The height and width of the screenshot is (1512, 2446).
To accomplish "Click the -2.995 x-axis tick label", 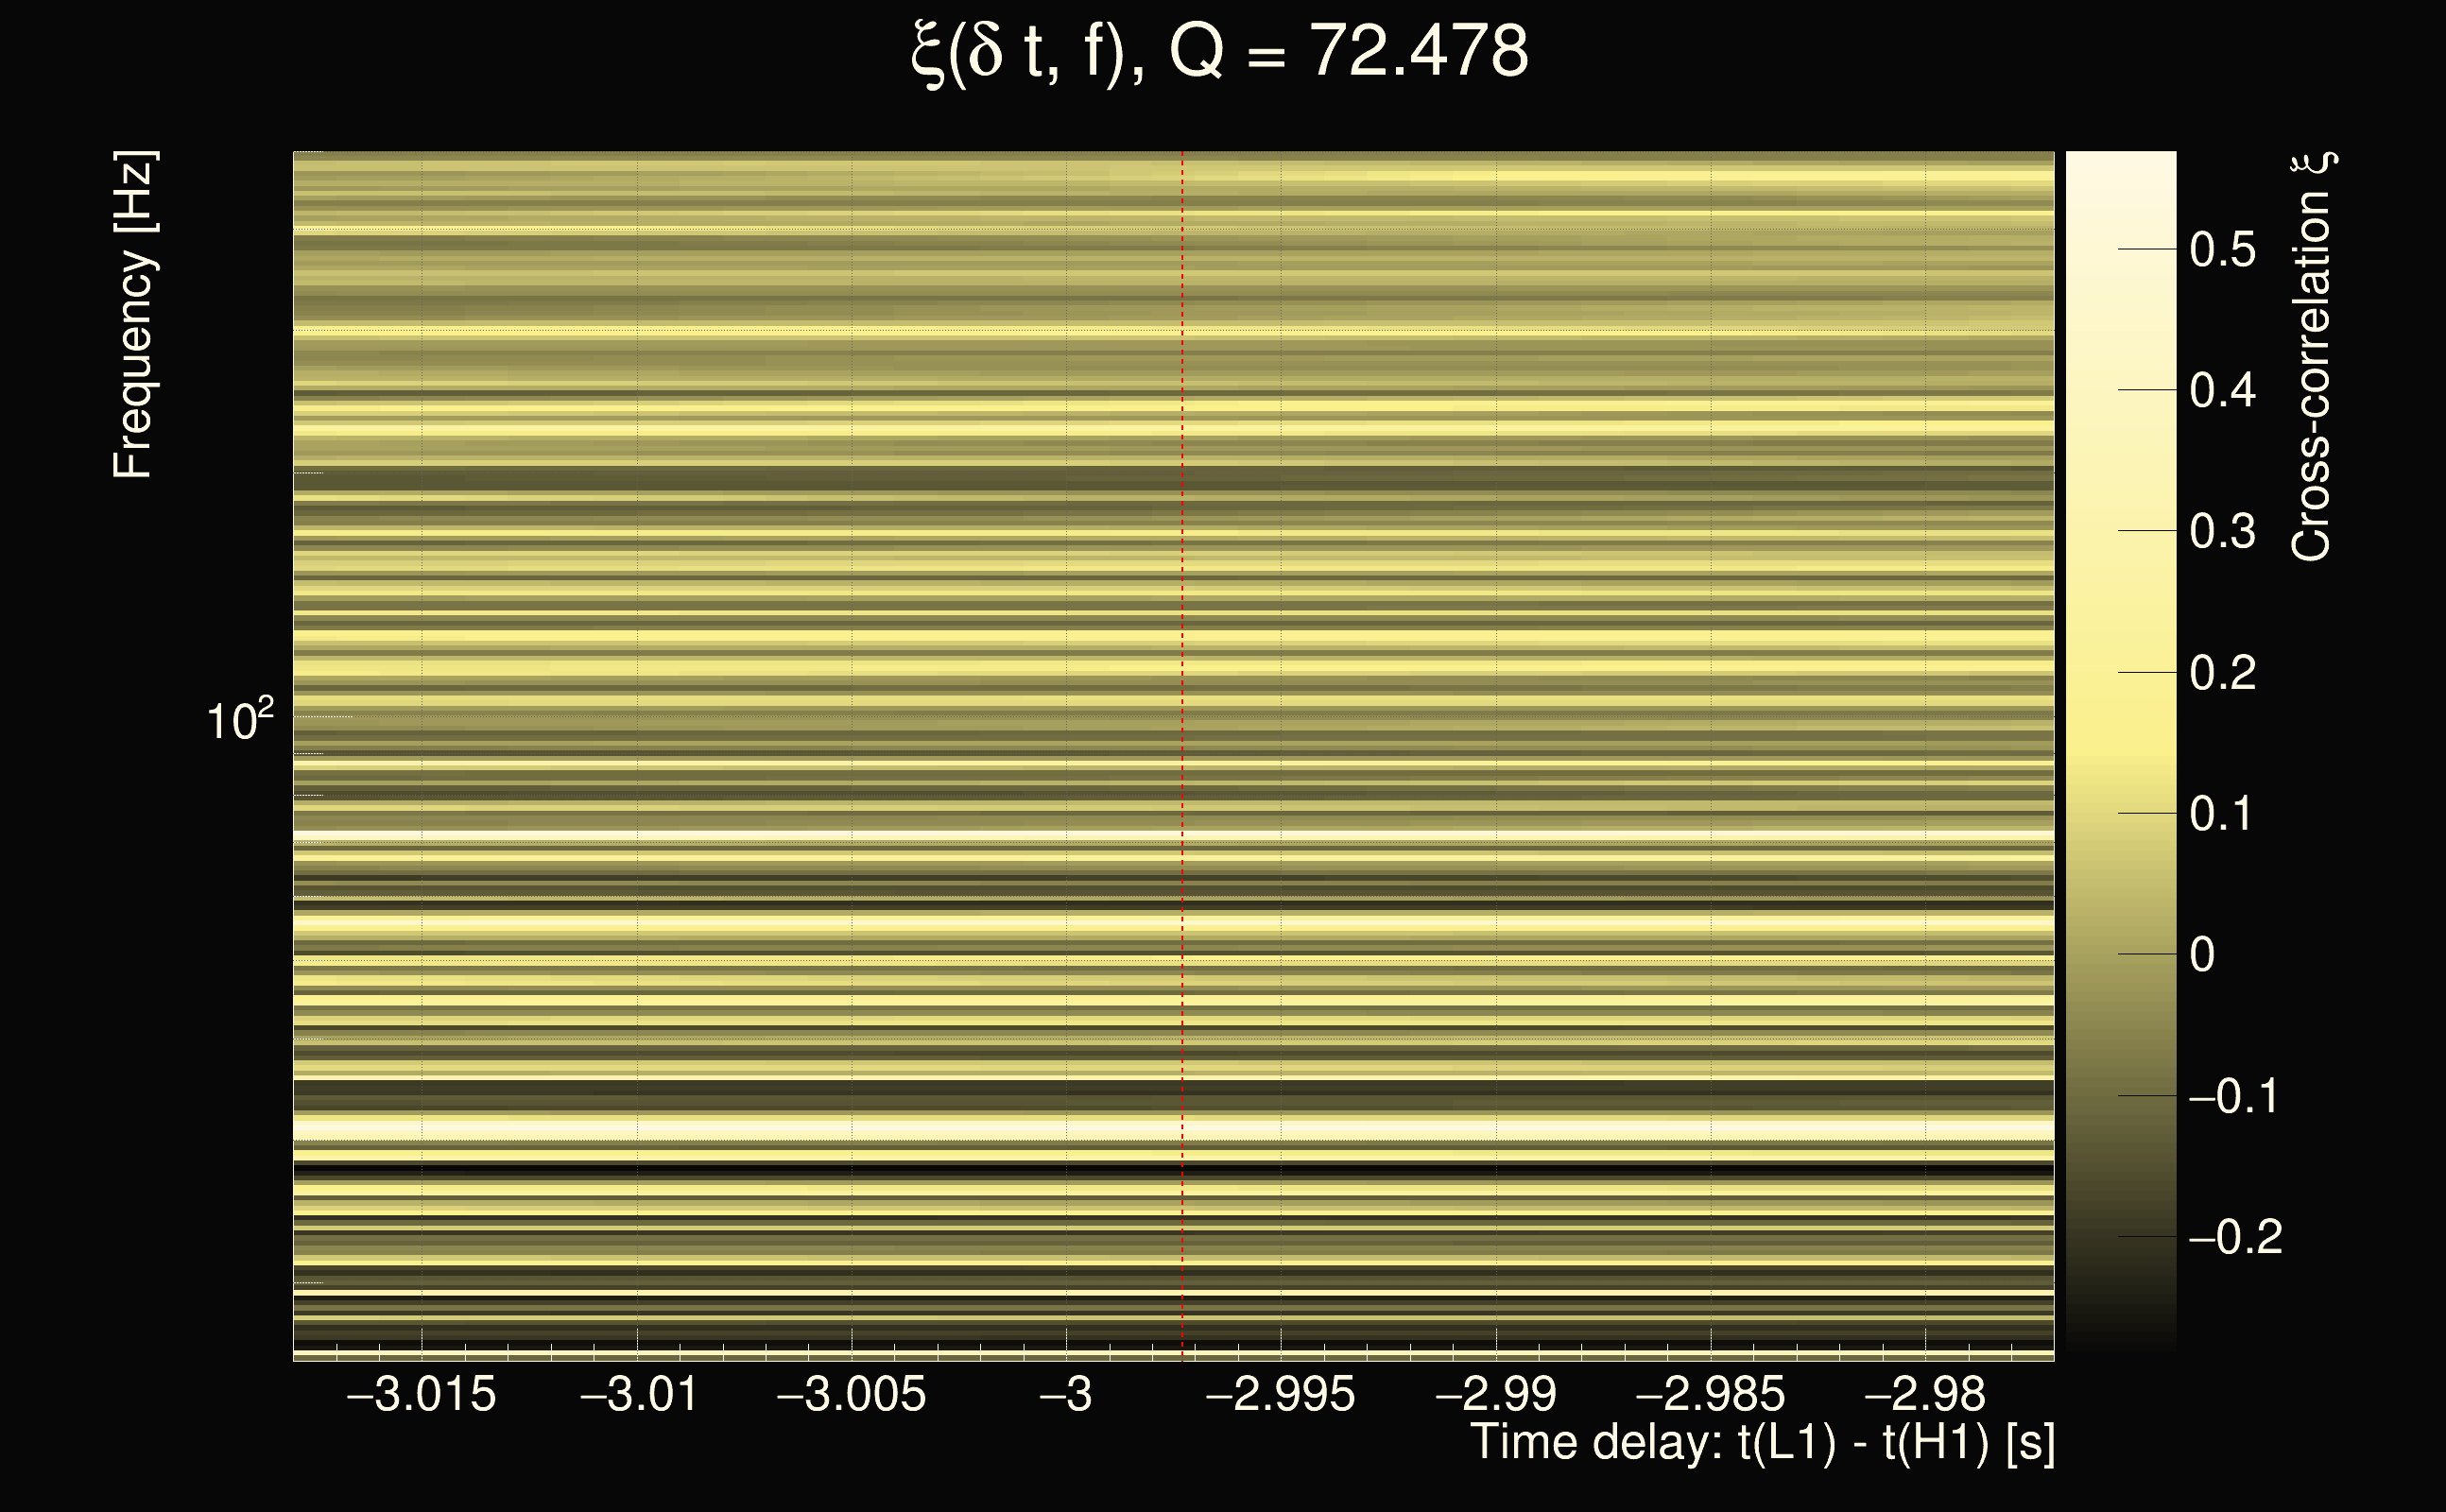I will pos(1280,1394).
